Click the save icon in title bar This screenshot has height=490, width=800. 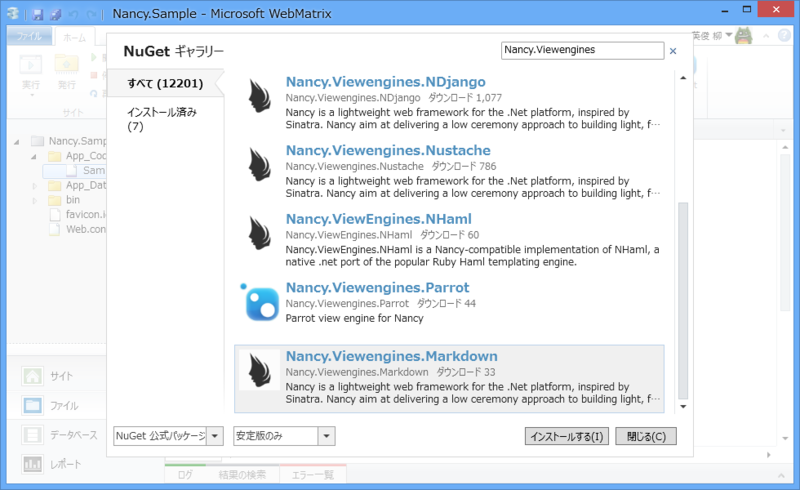[x=37, y=14]
